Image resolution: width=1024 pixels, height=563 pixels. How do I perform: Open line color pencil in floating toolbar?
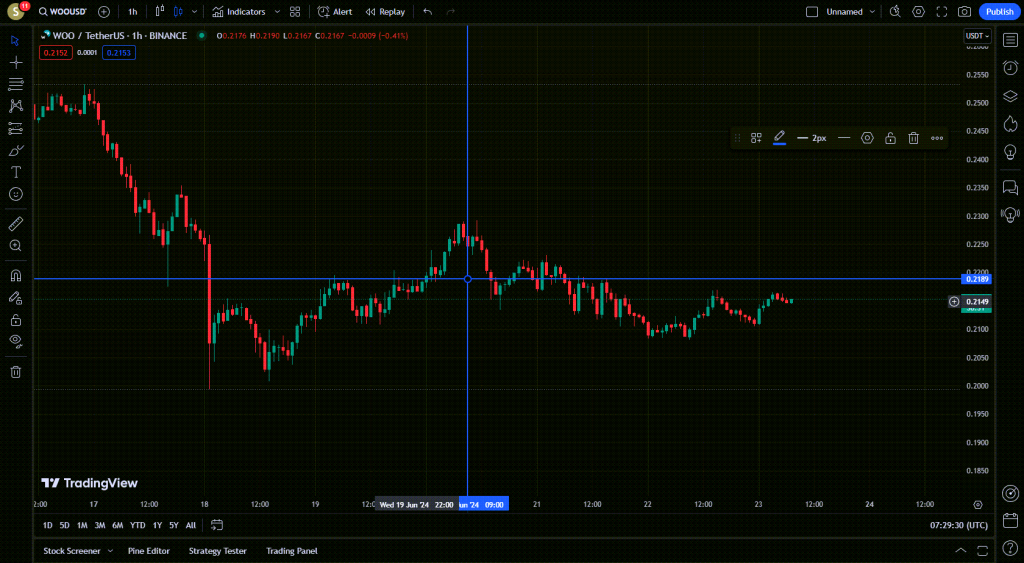(779, 137)
